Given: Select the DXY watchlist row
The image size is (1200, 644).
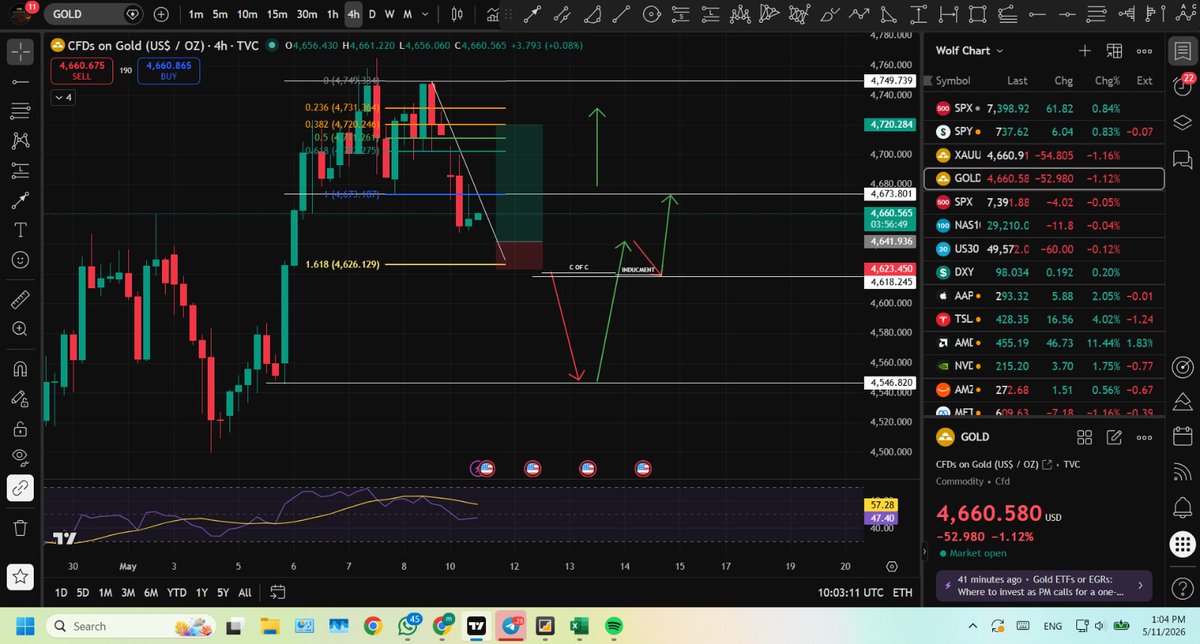Looking at the screenshot, I should click(1044, 272).
